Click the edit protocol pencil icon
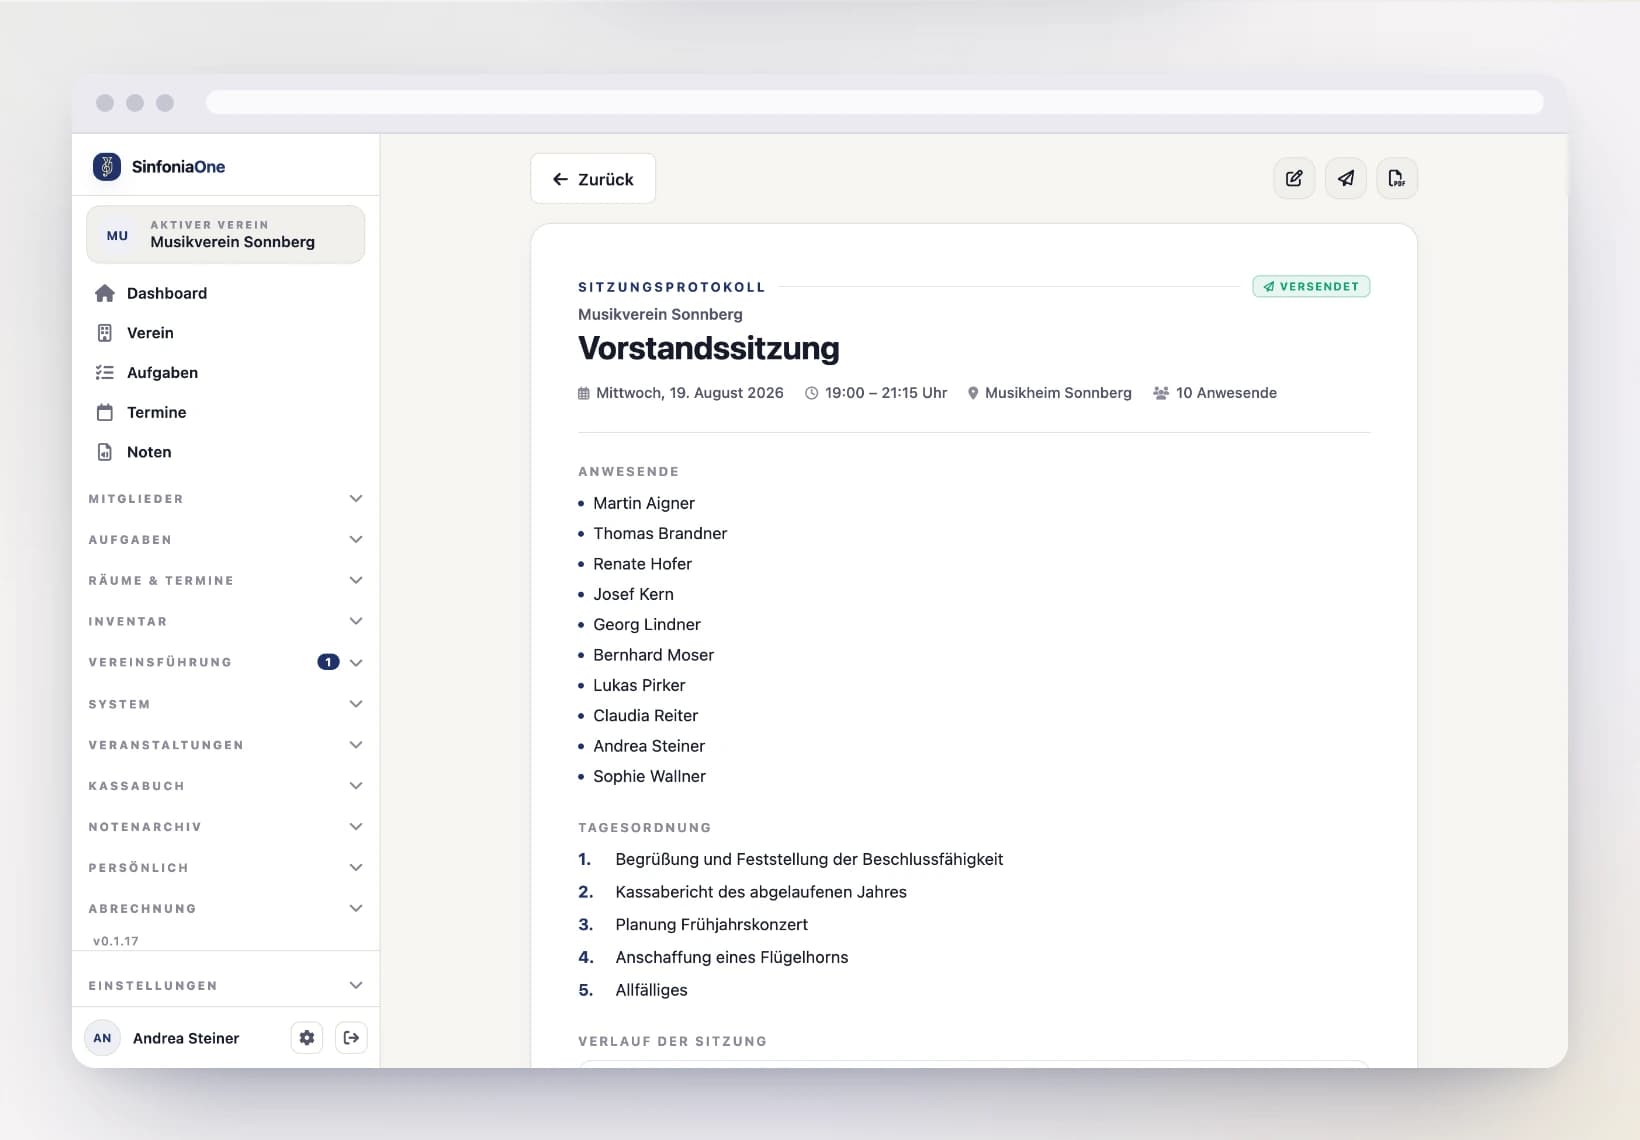This screenshot has height=1140, width=1640. pos(1294,178)
